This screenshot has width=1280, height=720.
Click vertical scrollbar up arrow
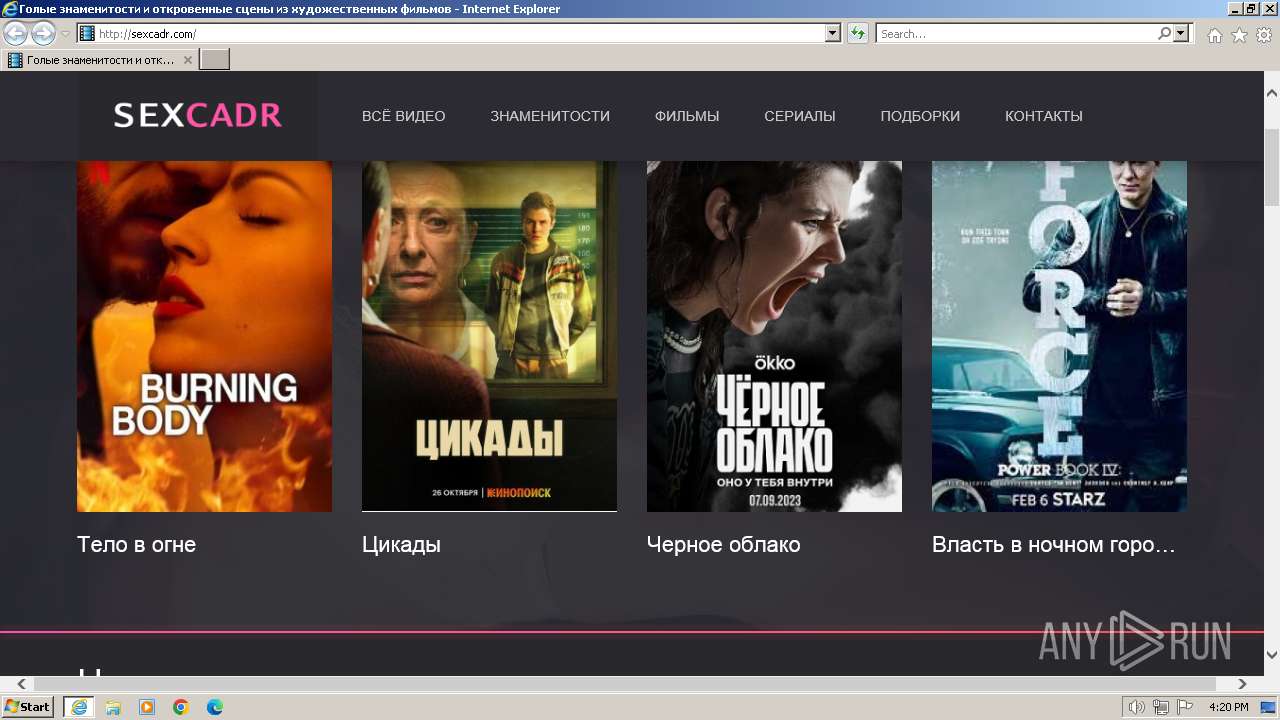tap(1272, 93)
